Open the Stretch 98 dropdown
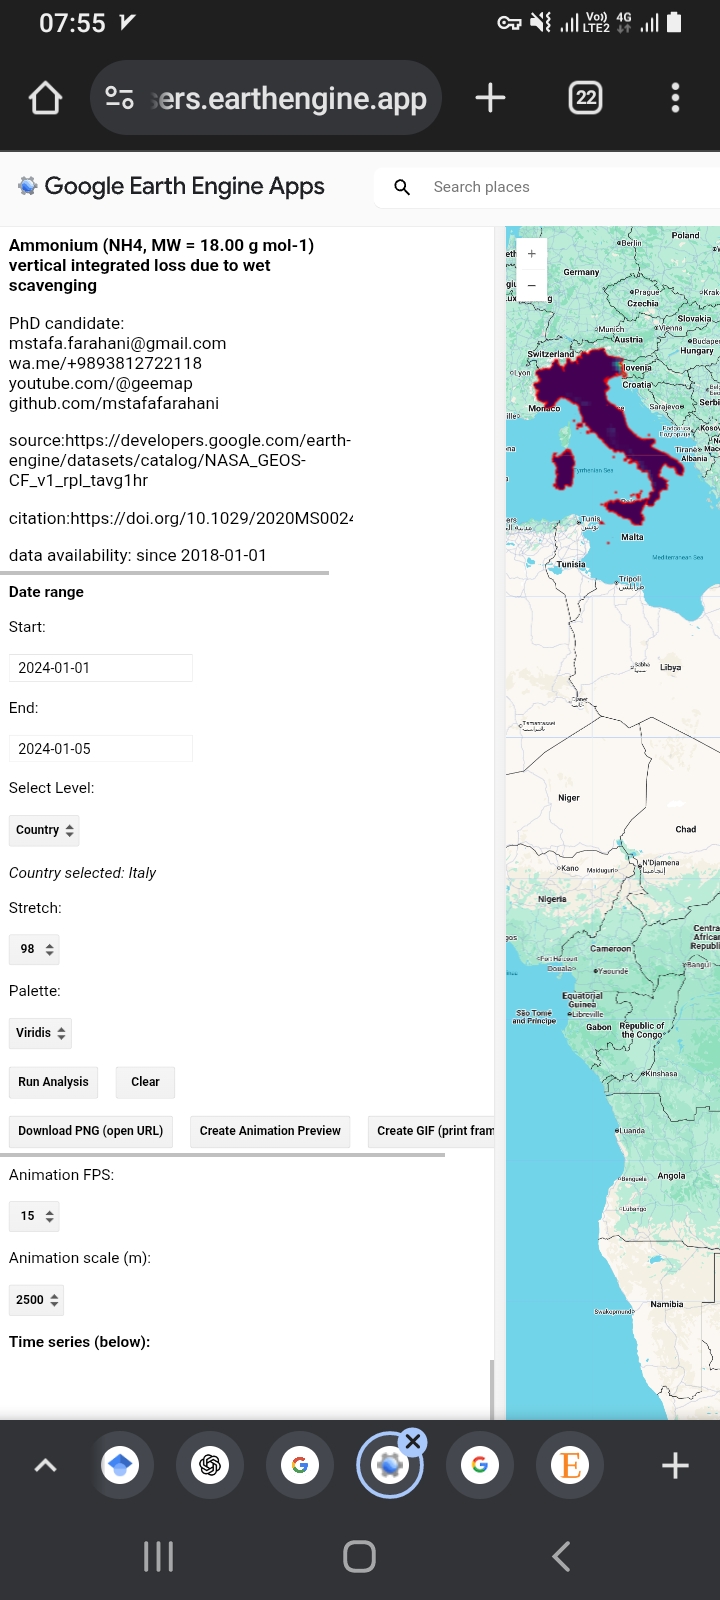 [34, 949]
